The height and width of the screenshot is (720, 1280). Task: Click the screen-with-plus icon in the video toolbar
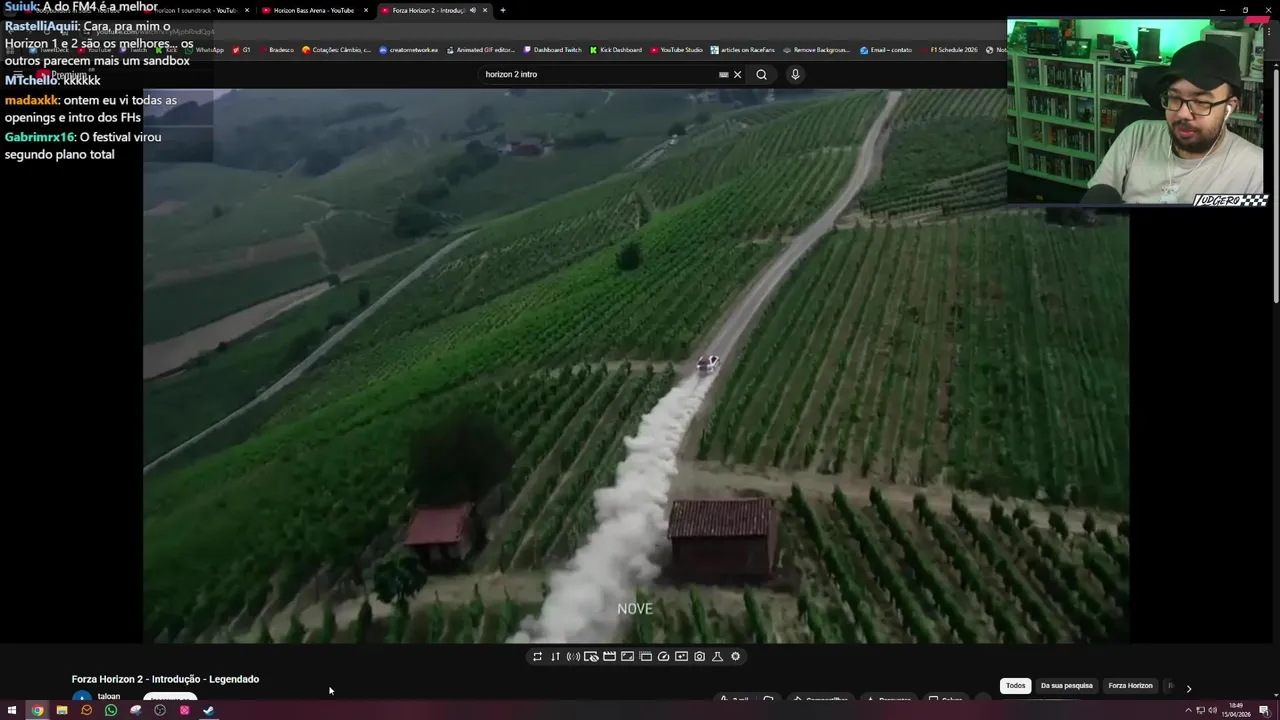681,656
